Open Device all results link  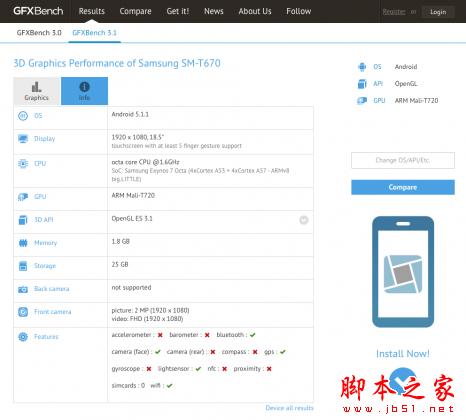pos(289,408)
